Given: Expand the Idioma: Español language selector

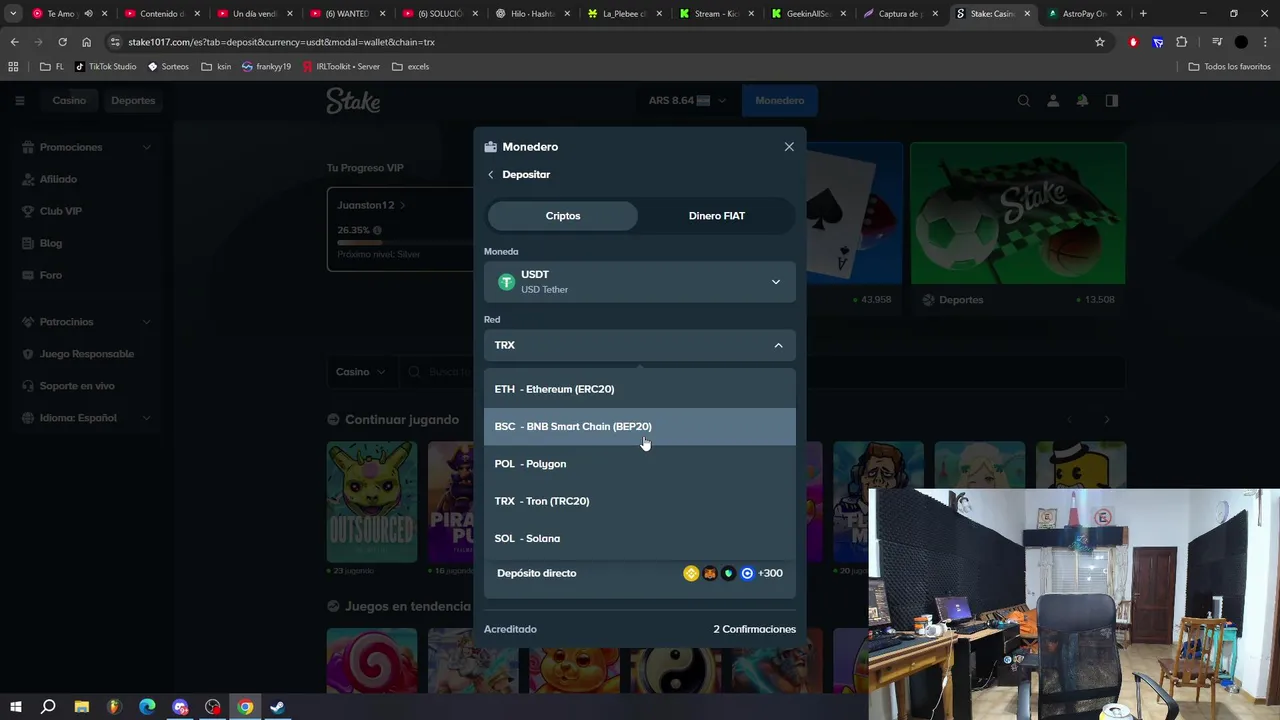Looking at the screenshot, I should [x=87, y=418].
